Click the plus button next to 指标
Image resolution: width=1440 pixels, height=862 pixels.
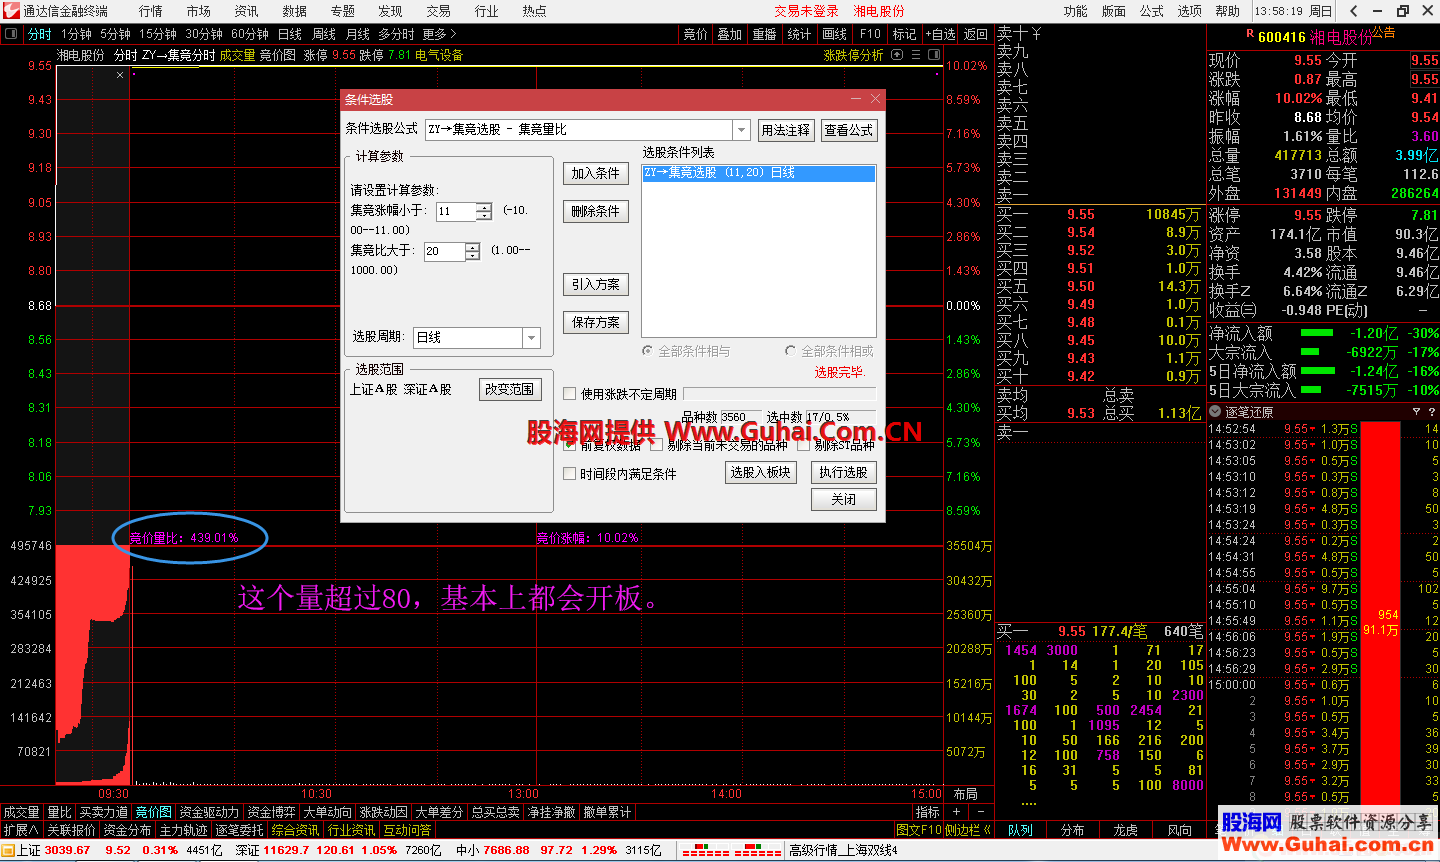(x=957, y=812)
